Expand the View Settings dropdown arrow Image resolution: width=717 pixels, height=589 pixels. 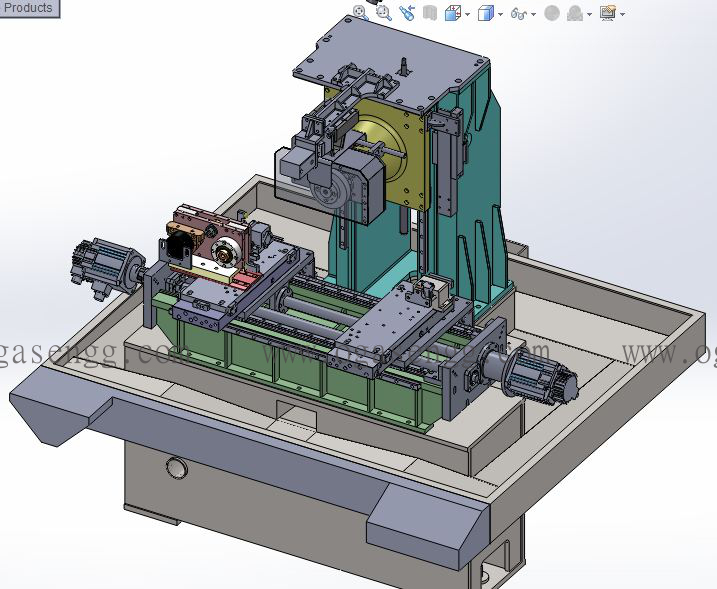622,14
